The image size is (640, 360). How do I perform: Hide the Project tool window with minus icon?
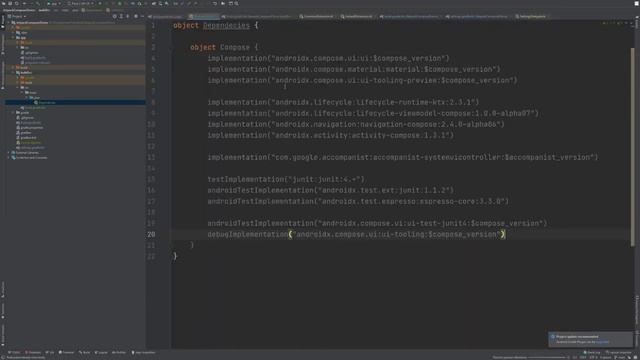coord(142,16)
